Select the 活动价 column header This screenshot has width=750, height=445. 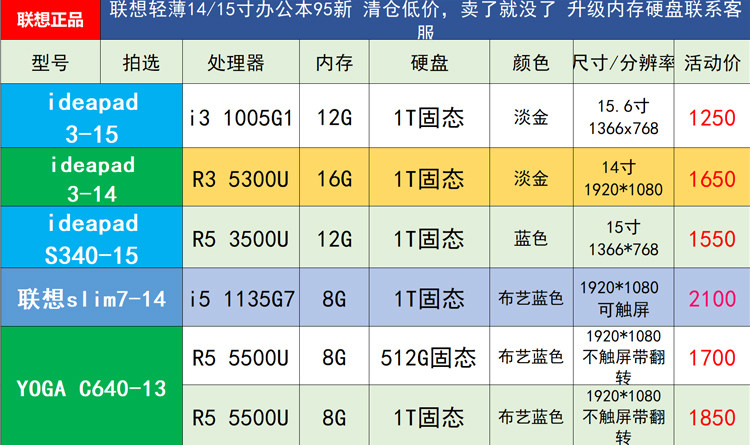coord(712,62)
